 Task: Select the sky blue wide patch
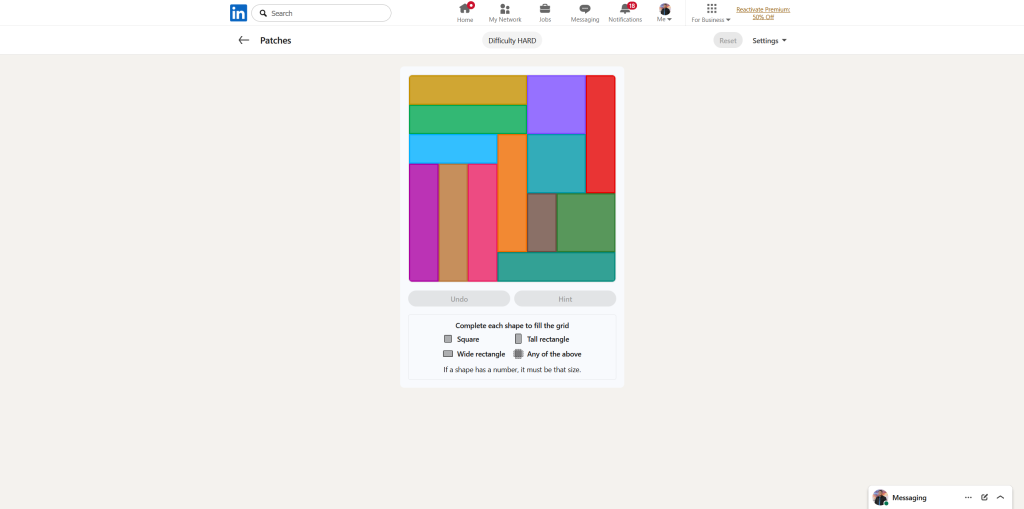point(453,149)
